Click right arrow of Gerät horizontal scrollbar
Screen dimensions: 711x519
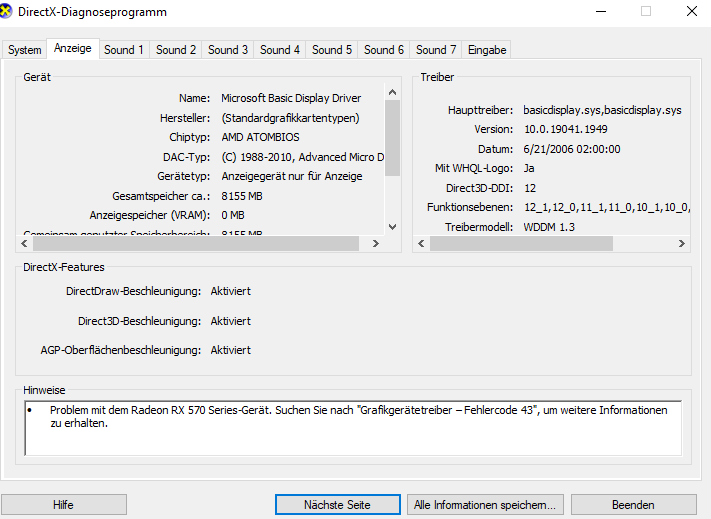click(375, 243)
